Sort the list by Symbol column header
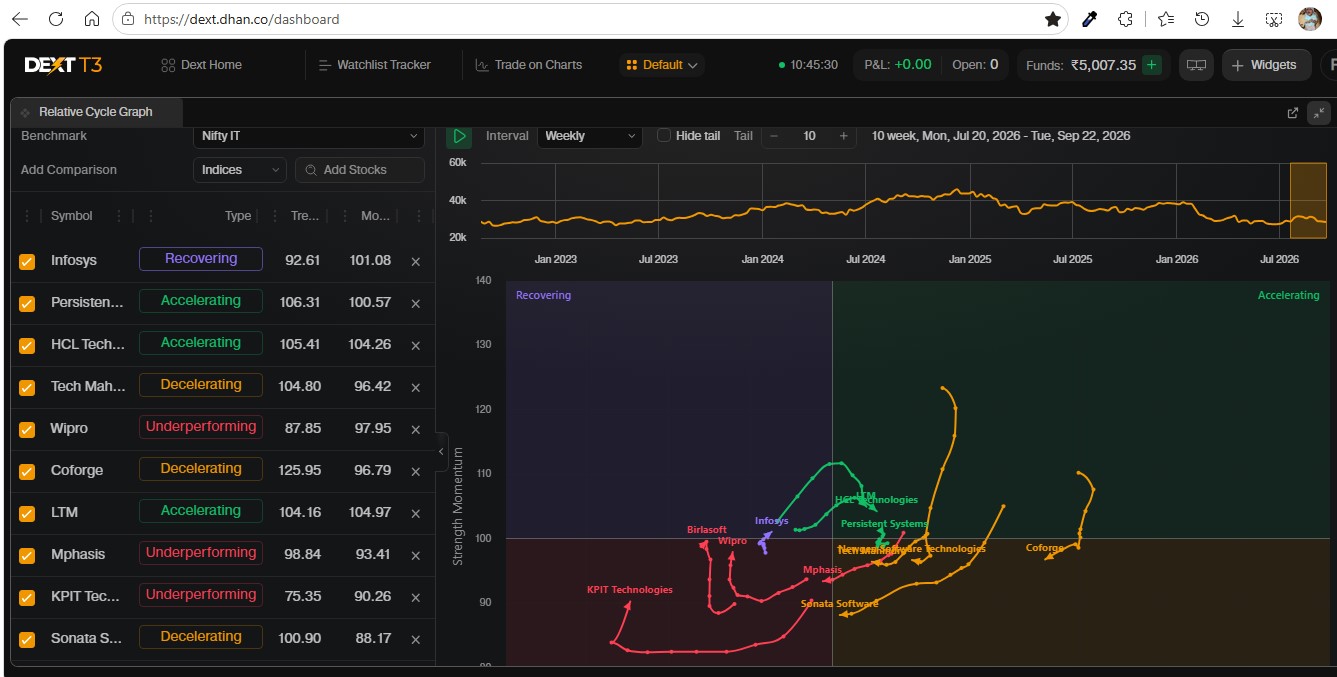 click(x=71, y=216)
